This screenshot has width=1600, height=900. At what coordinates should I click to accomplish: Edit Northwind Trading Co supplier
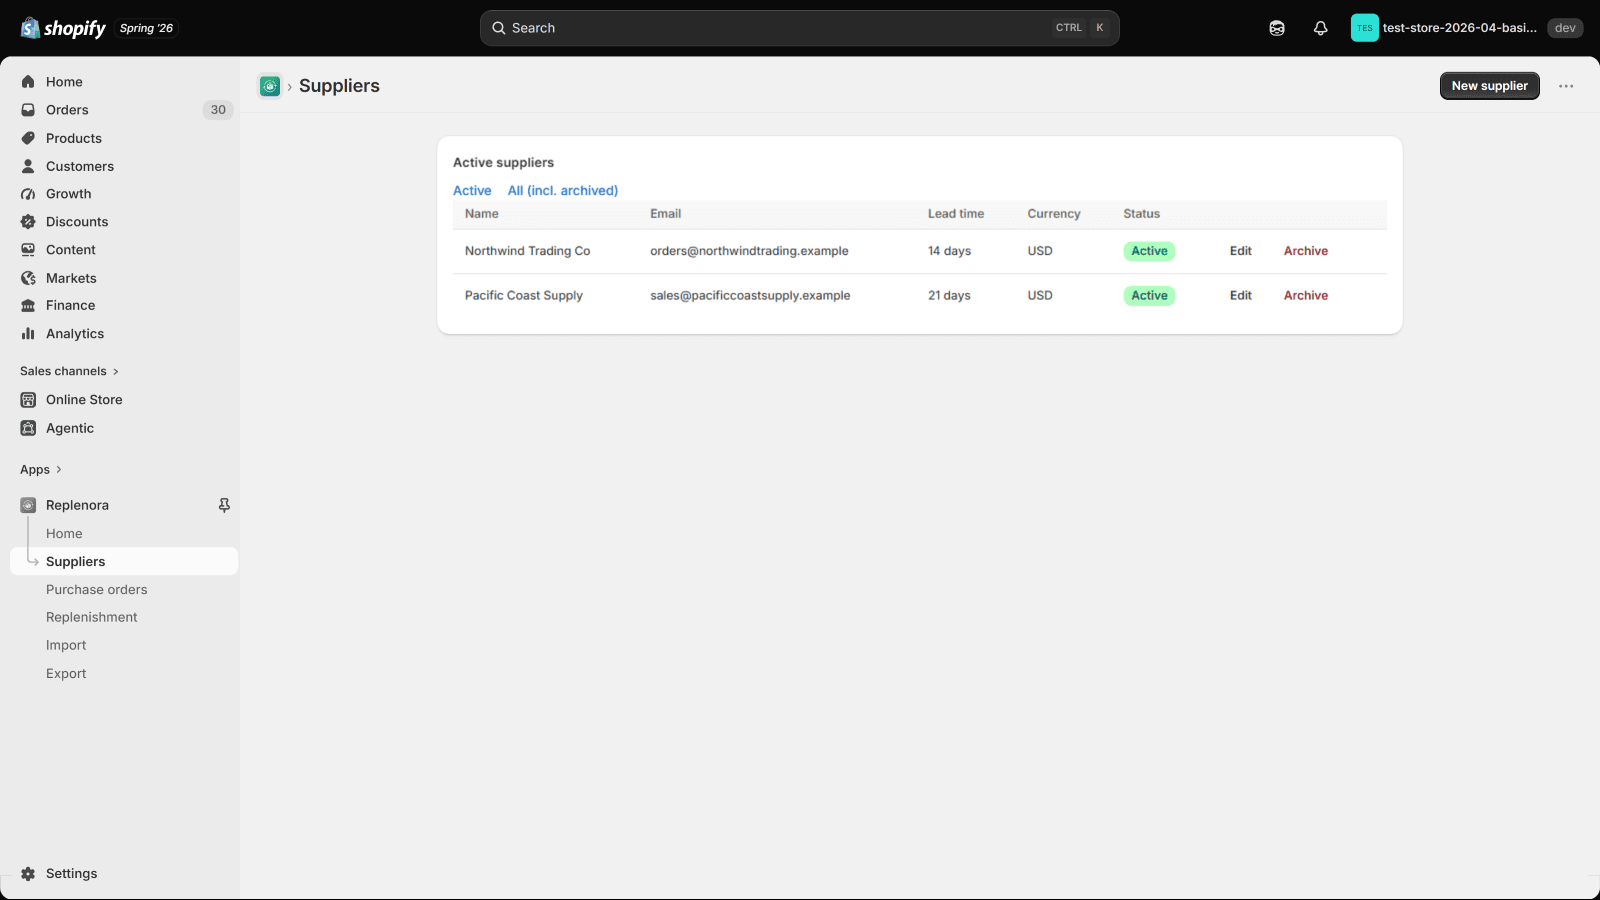point(1241,251)
